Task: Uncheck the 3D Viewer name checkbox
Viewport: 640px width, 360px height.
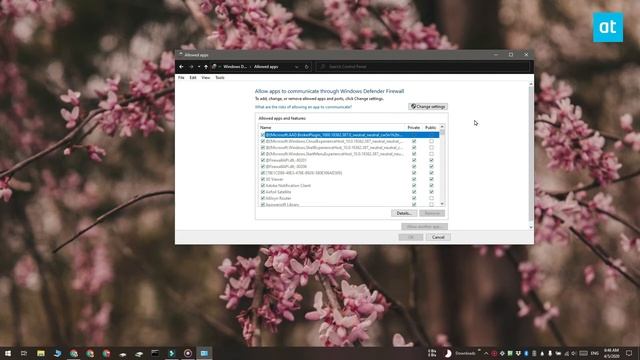Action: tap(263, 179)
